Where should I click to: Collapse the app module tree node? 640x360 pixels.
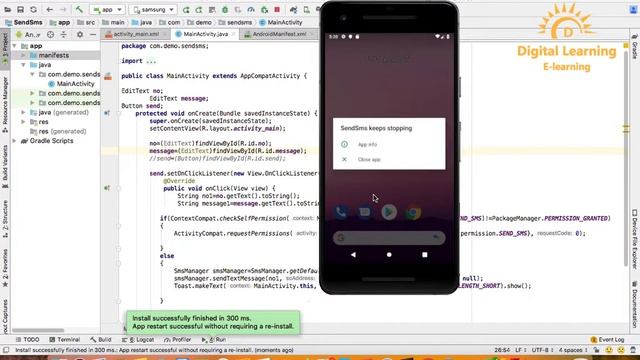pos(15,46)
